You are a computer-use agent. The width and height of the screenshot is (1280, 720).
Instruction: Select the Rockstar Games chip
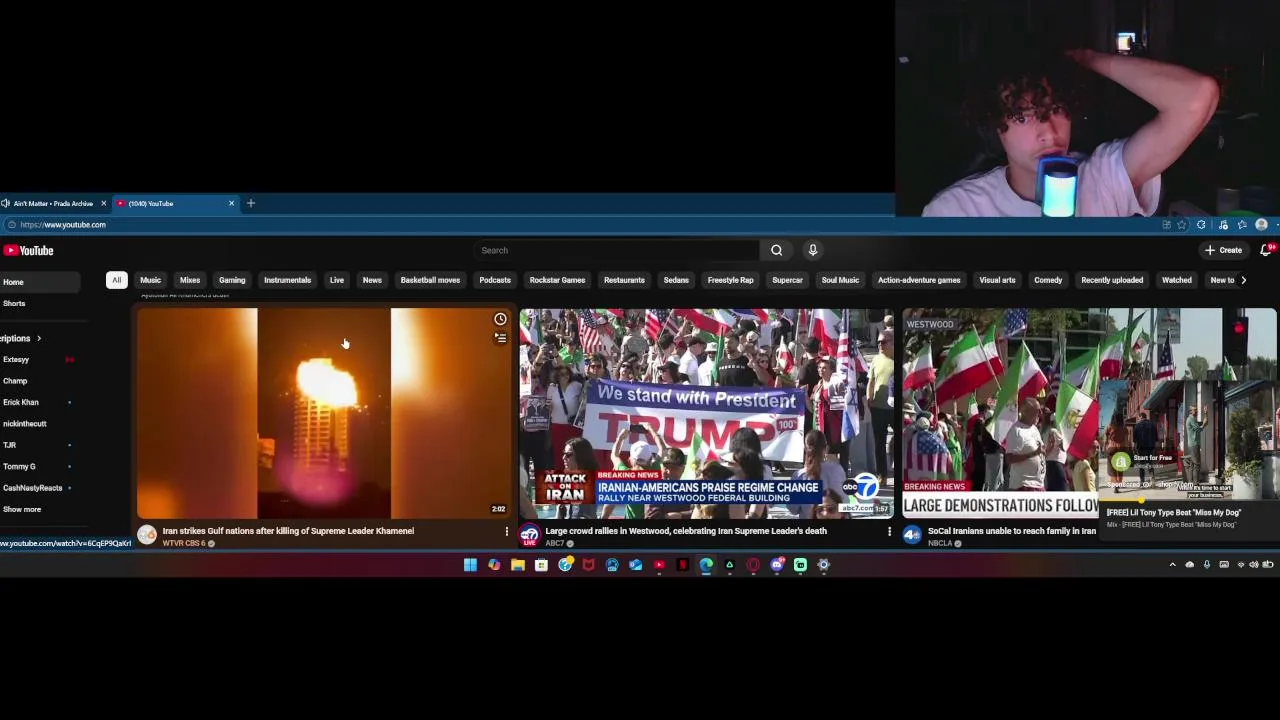(557, 280)
